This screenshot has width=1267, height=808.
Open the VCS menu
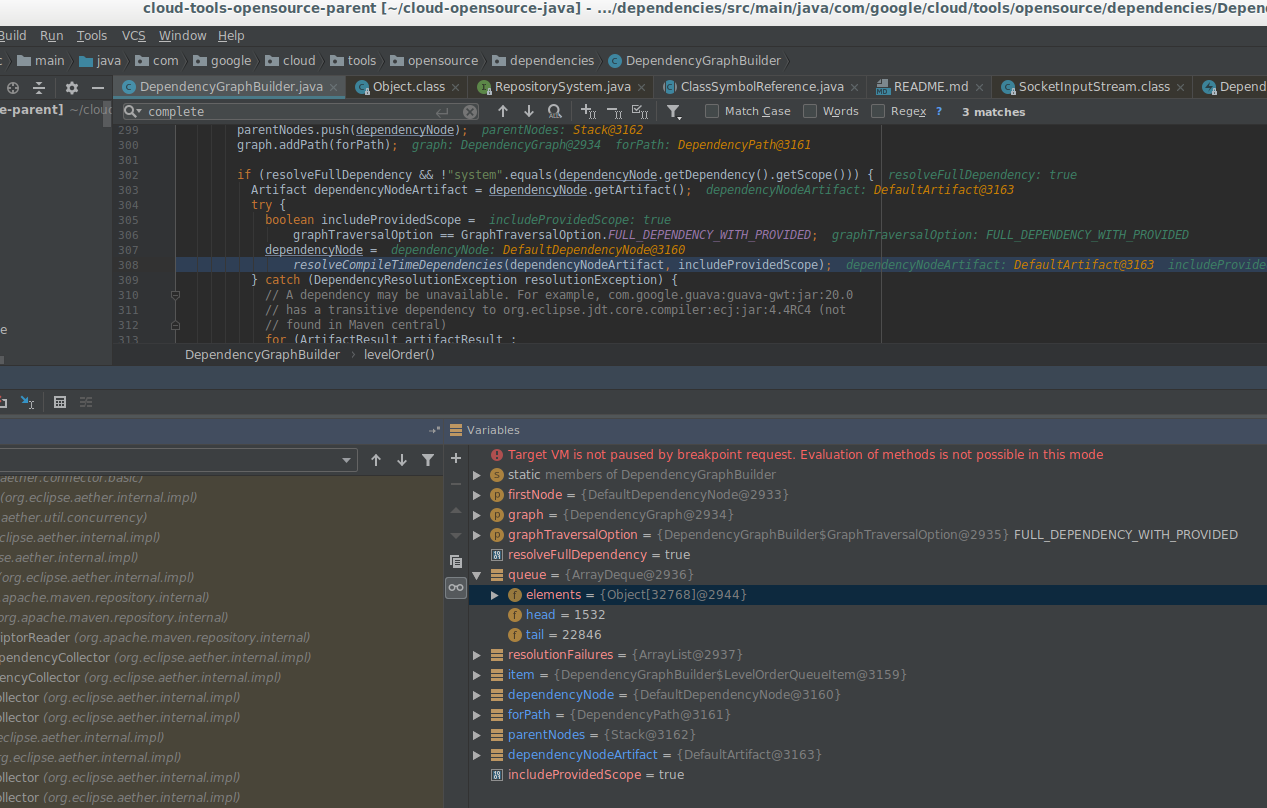[x=134, y=35]
